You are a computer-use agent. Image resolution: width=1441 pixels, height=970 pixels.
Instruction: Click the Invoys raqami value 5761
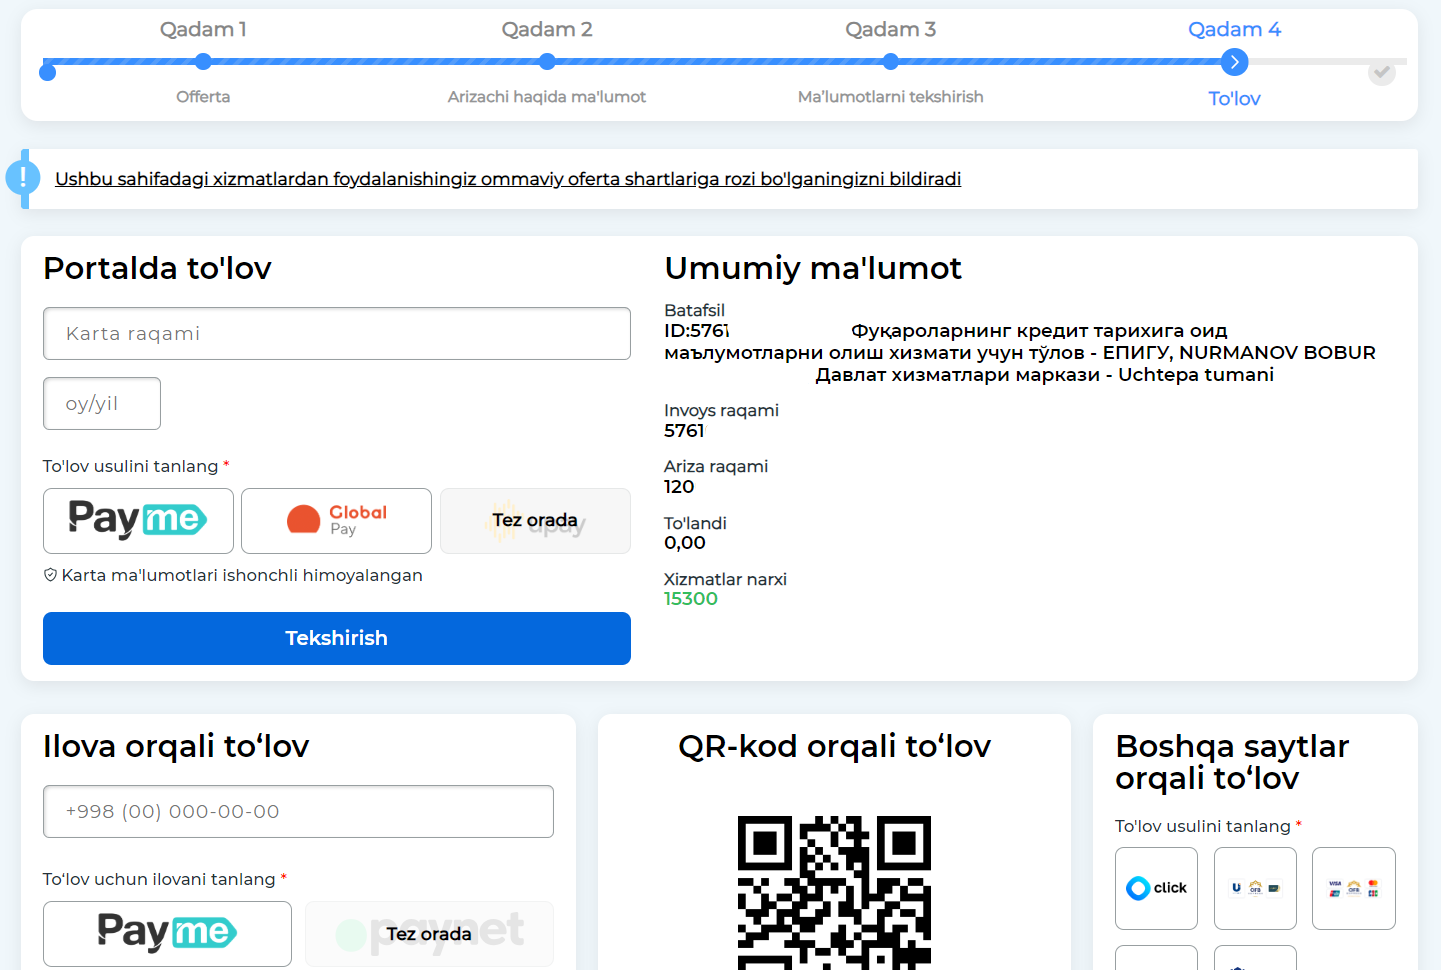click(x=684, y=431)
